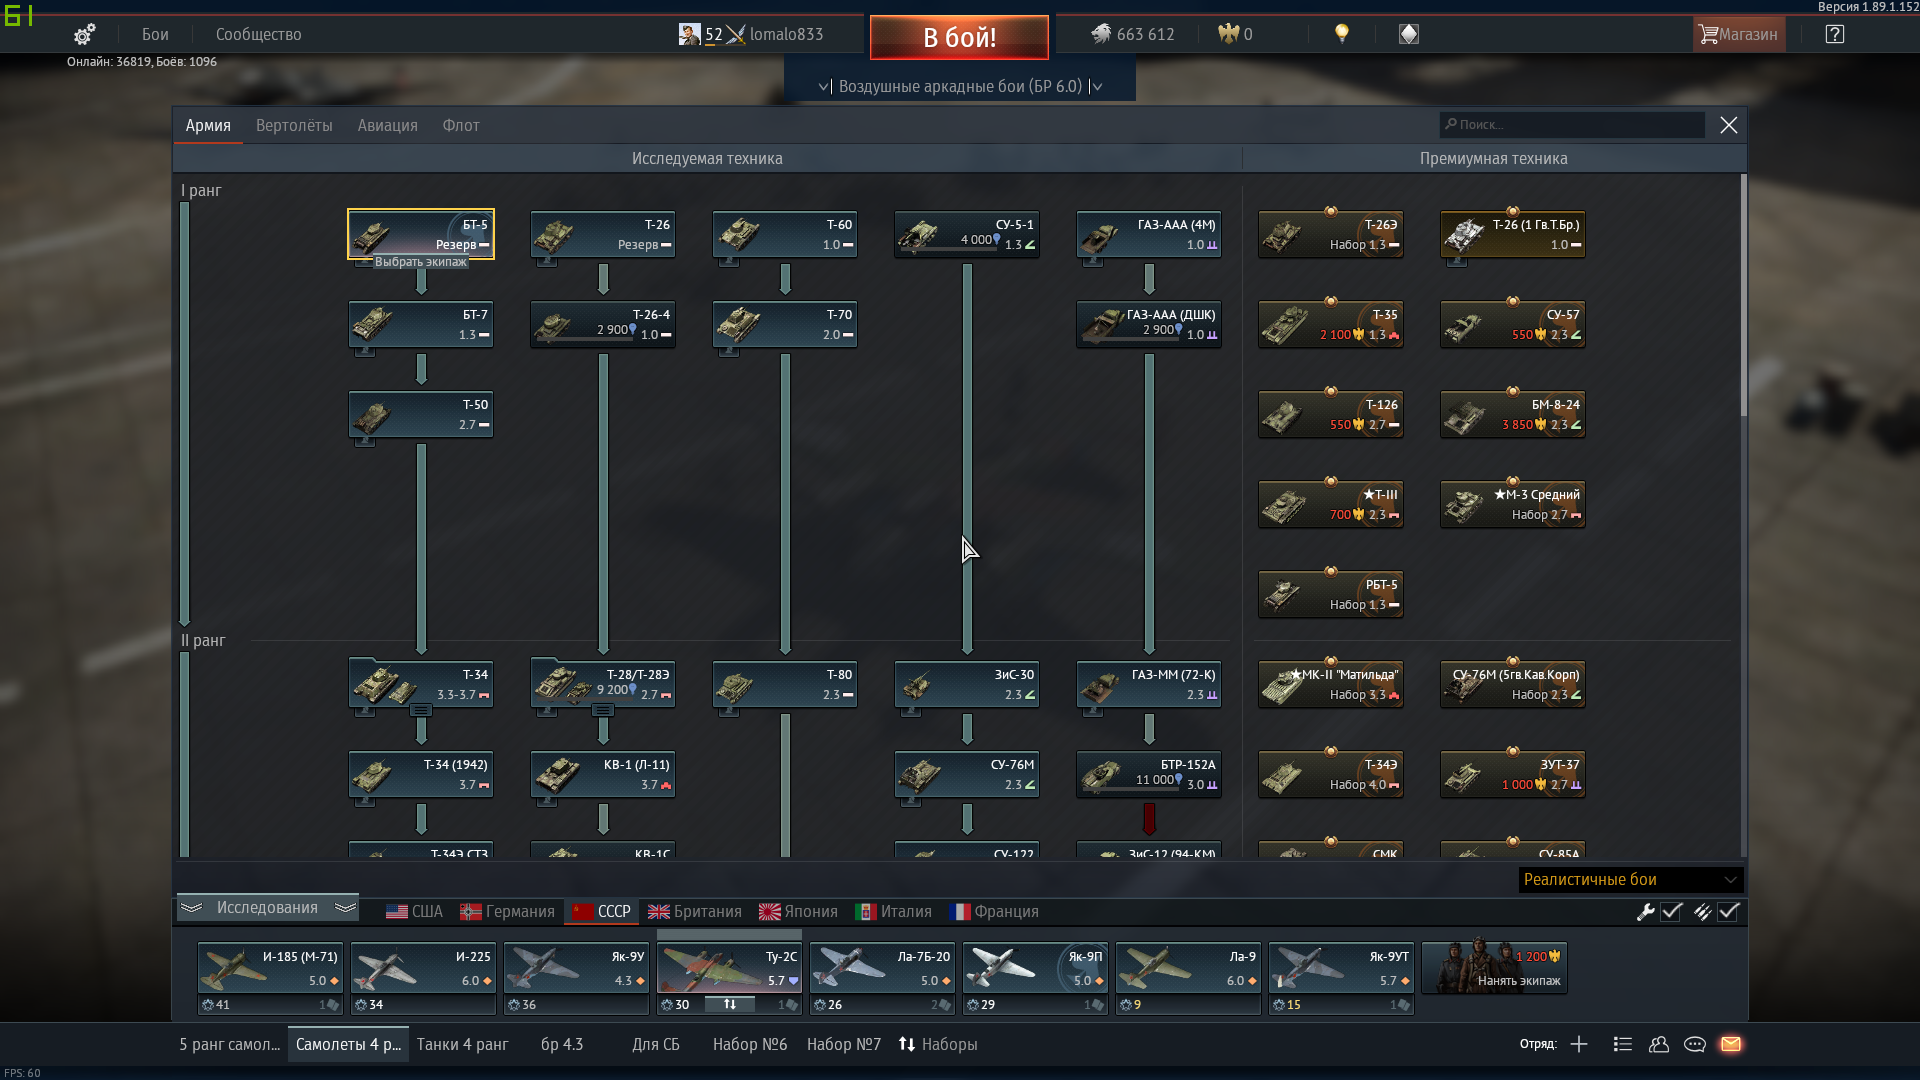
Task: Click swap arrows under Ту-2С slot
Action: point(730,1004)
